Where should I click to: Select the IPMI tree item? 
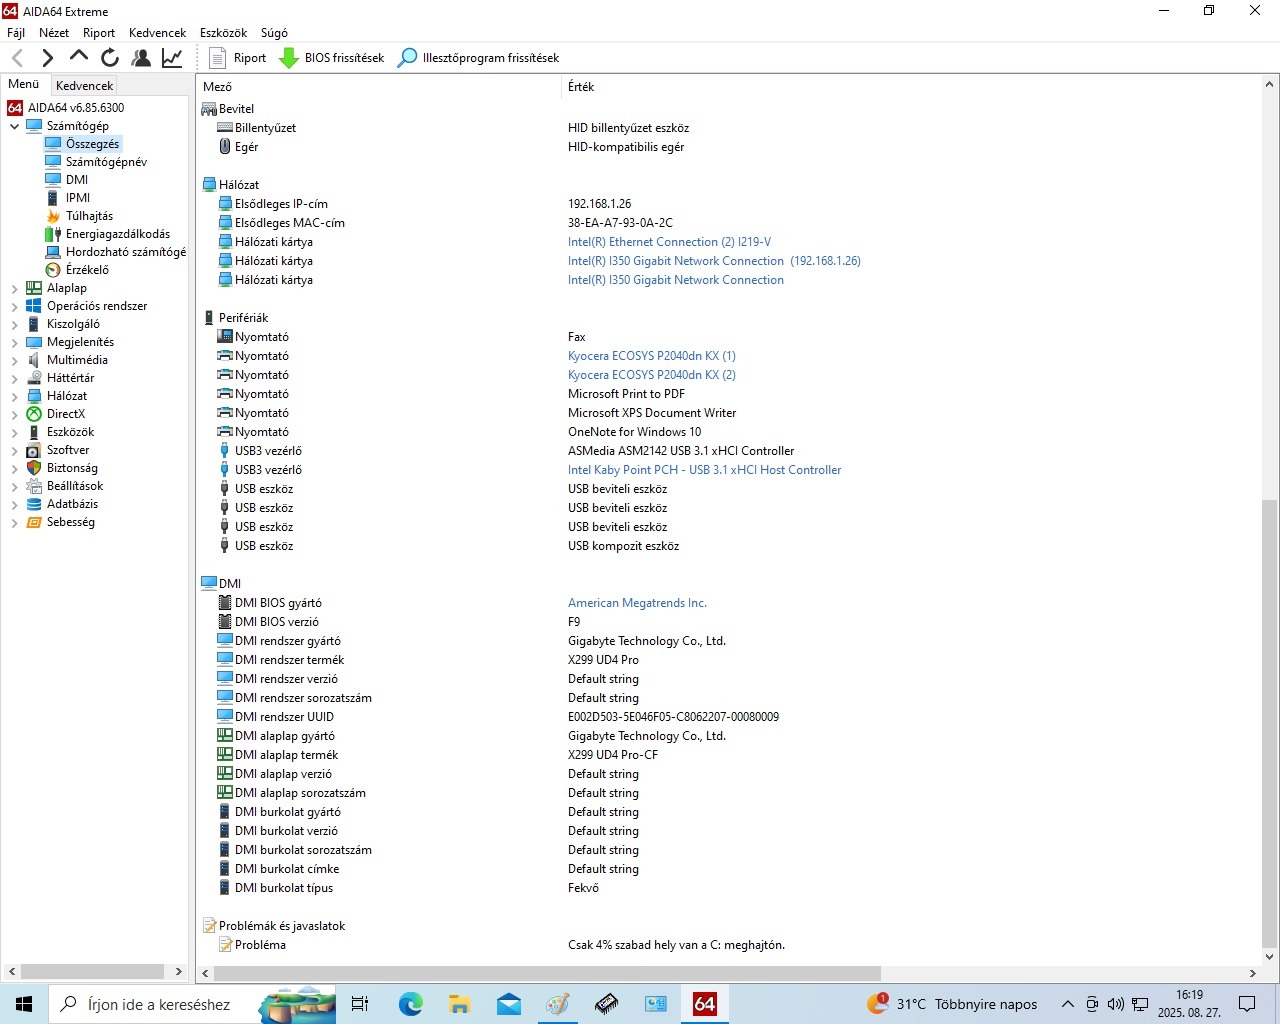(78, 198)
